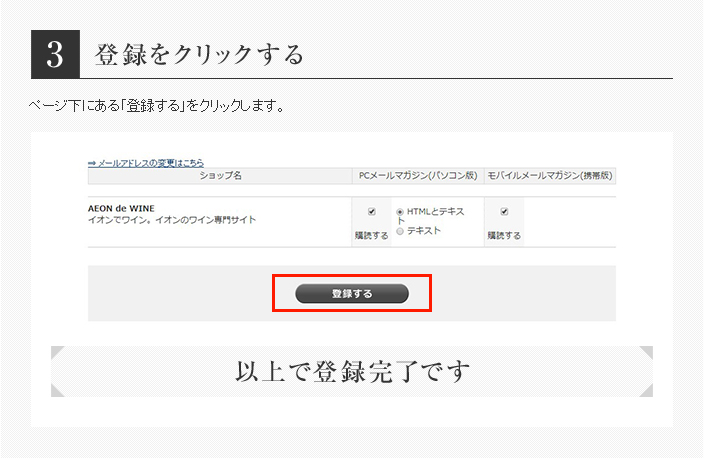Select the テキスト only radio option
Screen dimensions: 704x458
[400, 231]
